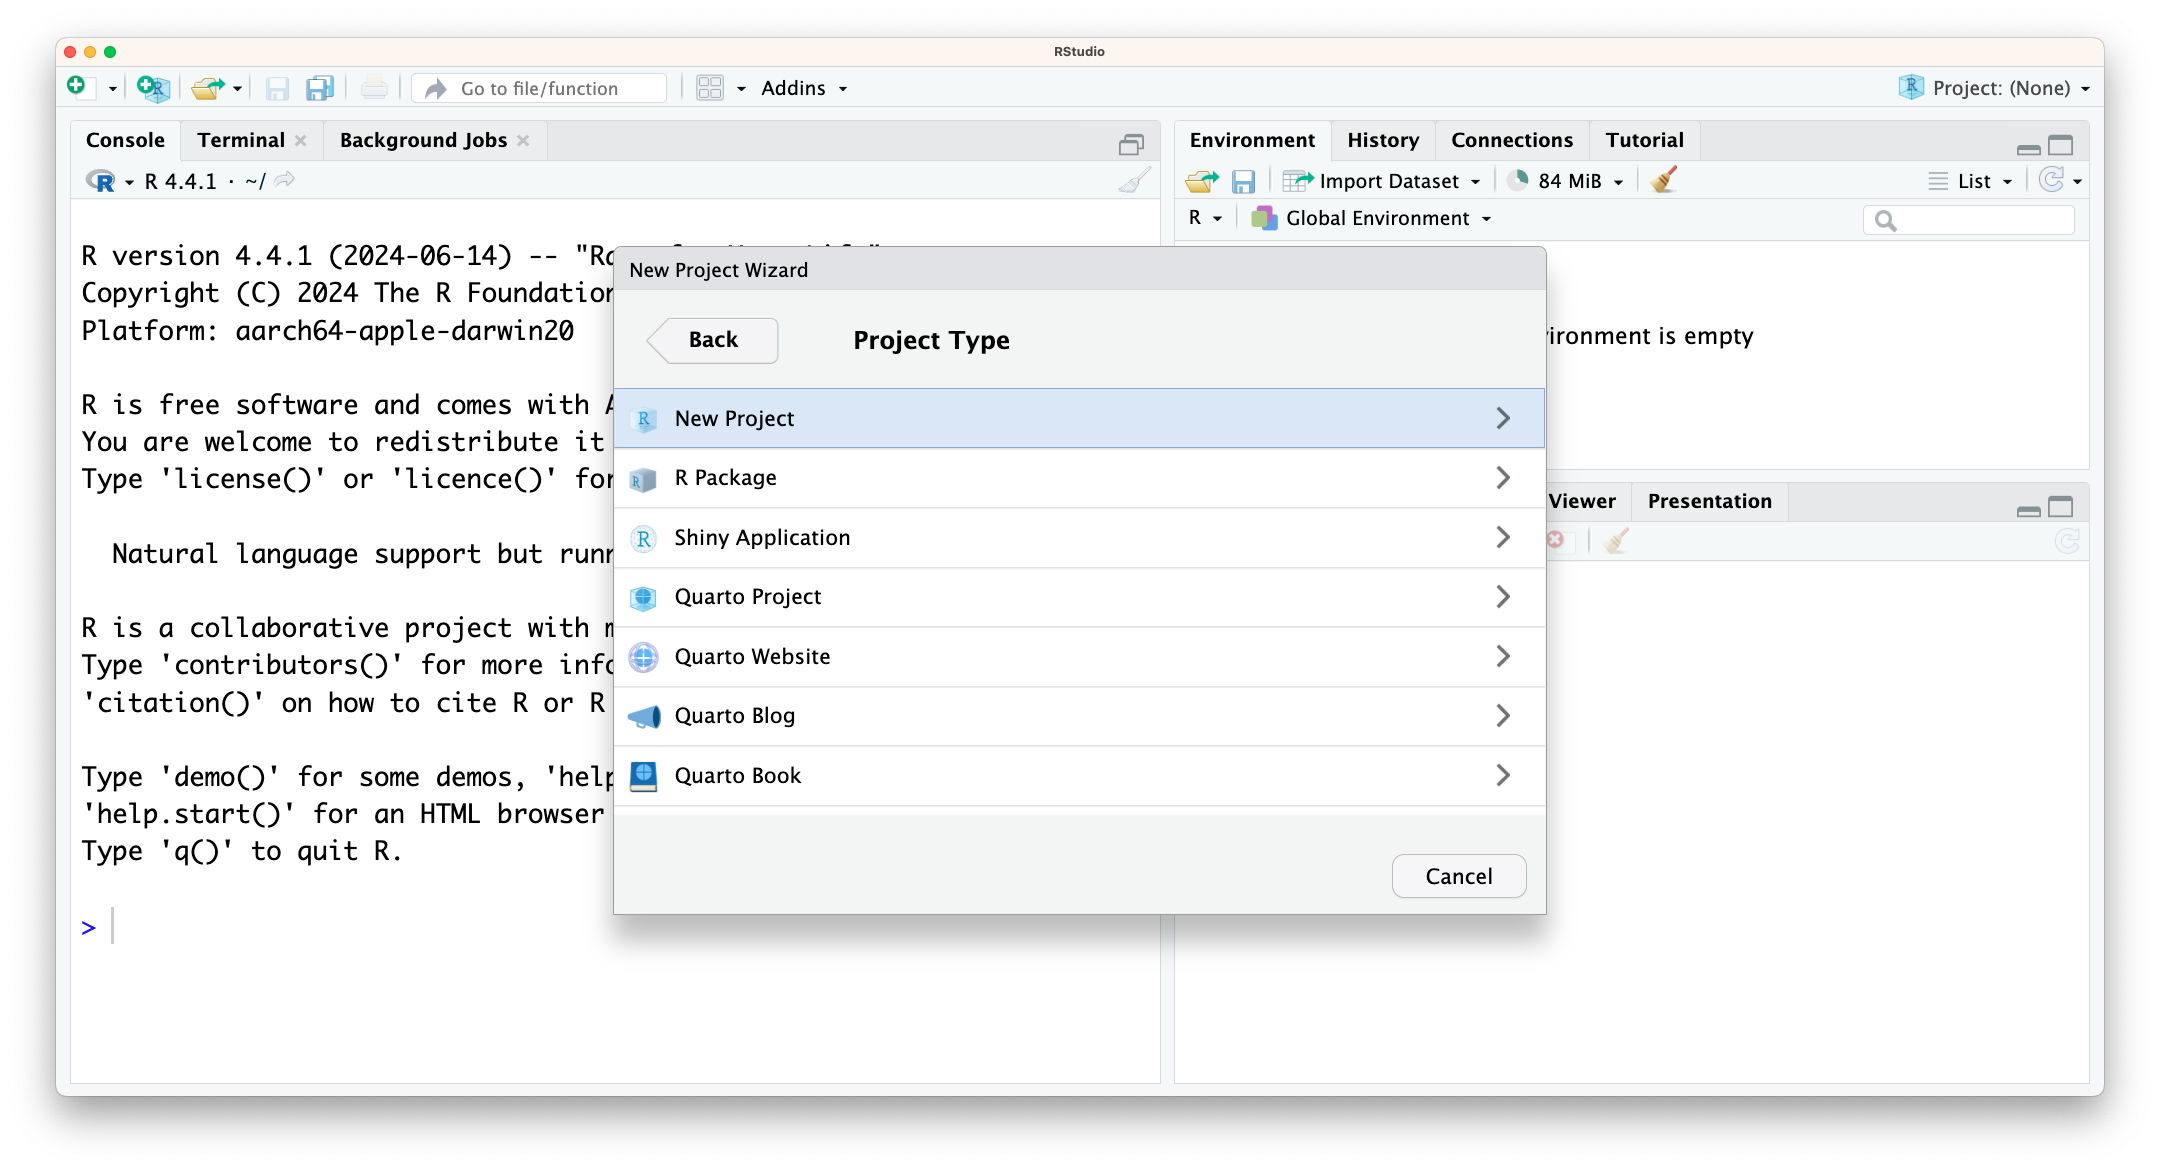Clear environment objects with broom icon
The width and height of the screenshot is (2160, 1170).
[1664, 180]
